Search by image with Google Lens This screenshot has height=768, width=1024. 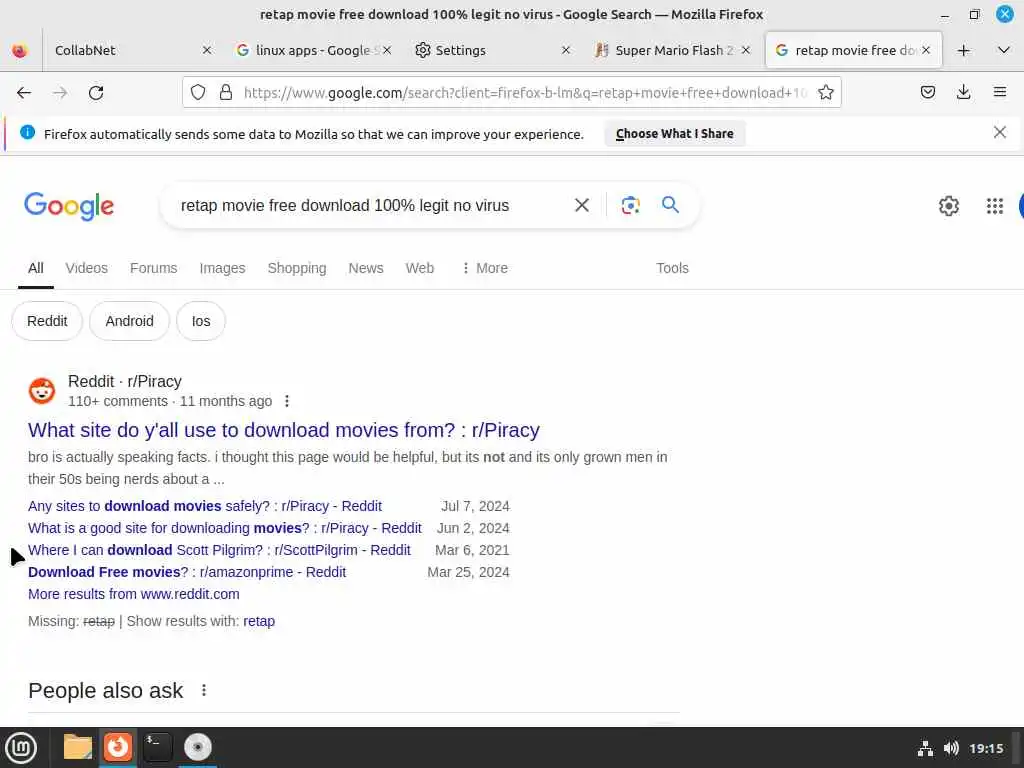630,205
